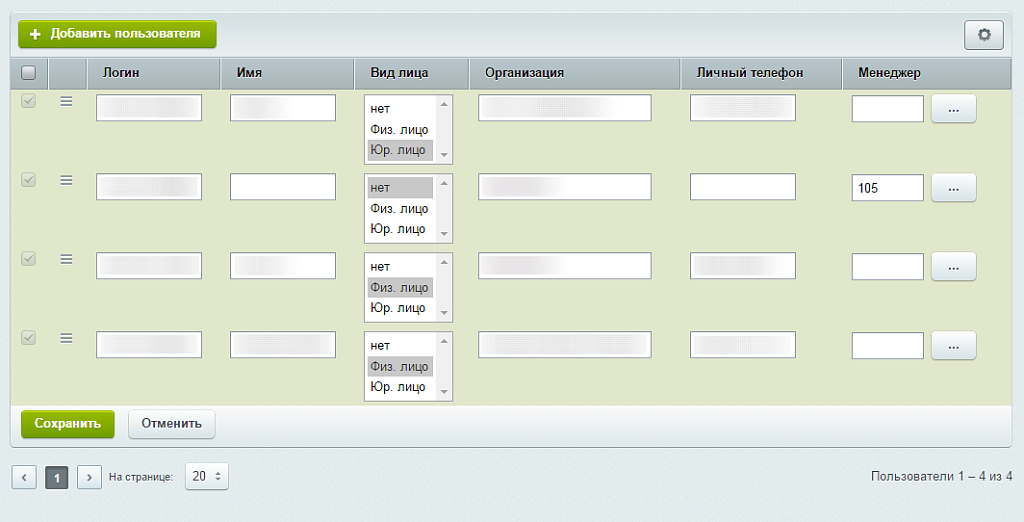Click the first row's hamburger menu icon

(66, 101)
